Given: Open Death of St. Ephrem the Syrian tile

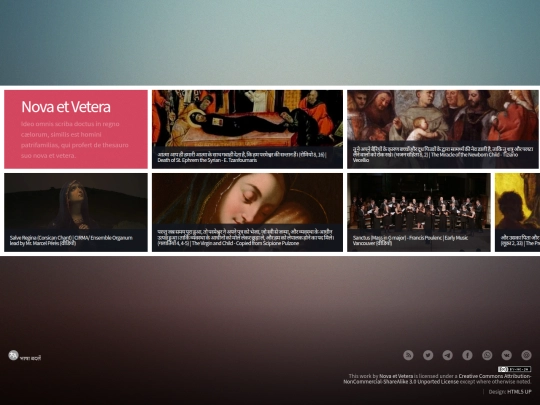Looking at the screenshot, I should coord(247,129).
